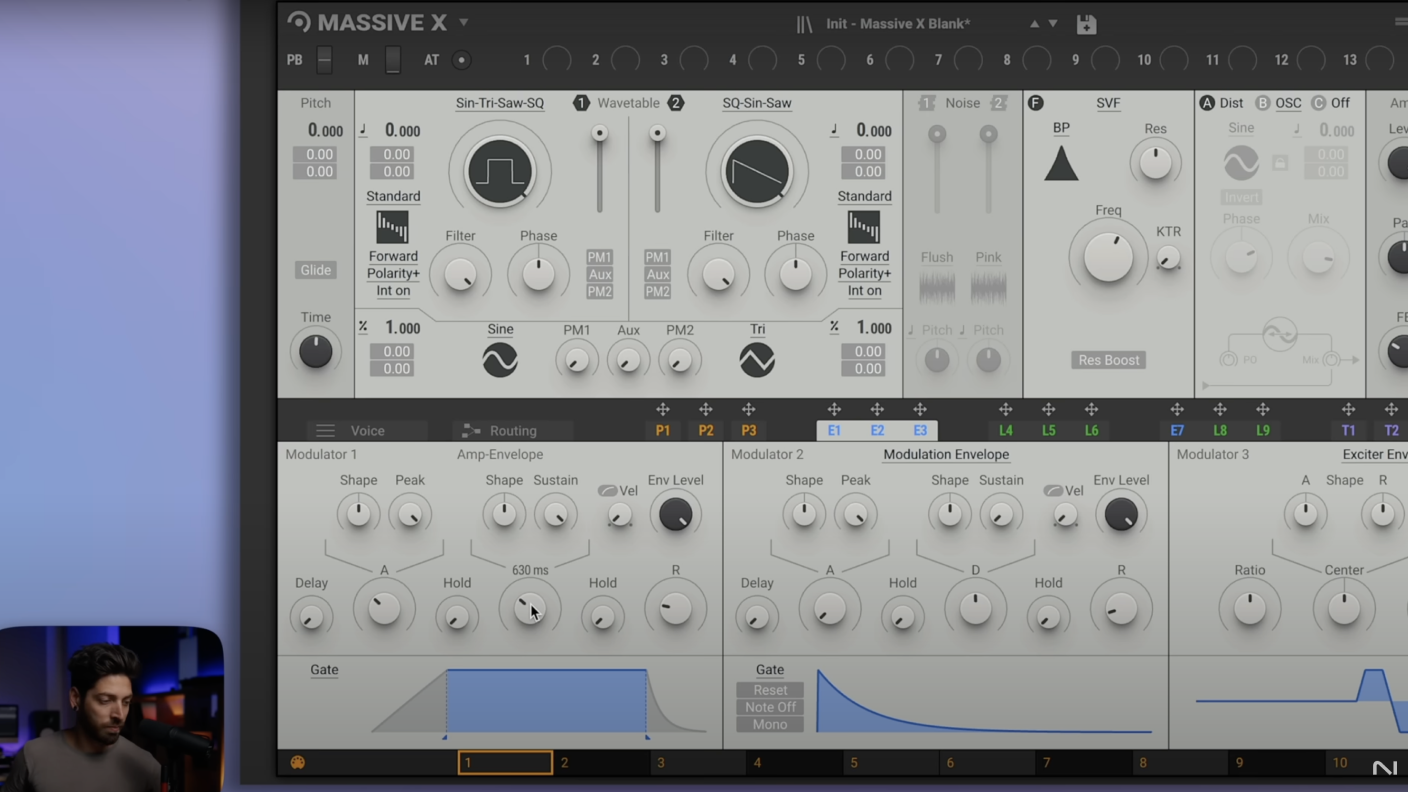Toggle Int on for wavetable oscillator 1
This screenshot has width=1408, height=792.
point(393,291)
